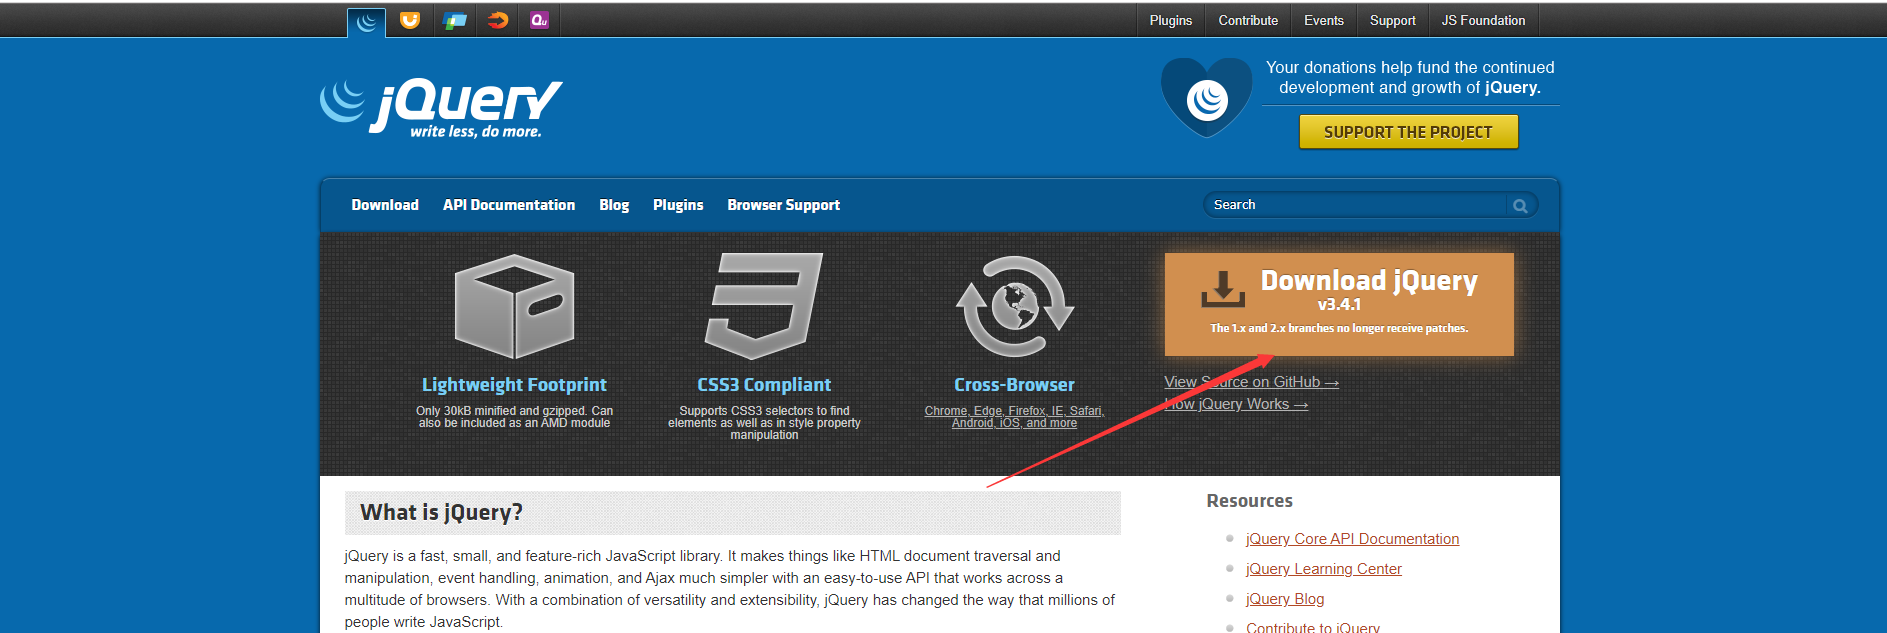Open jQuery Learning Center link
This screenshot has height=633, width=1887.
[x=1324, y=569]
